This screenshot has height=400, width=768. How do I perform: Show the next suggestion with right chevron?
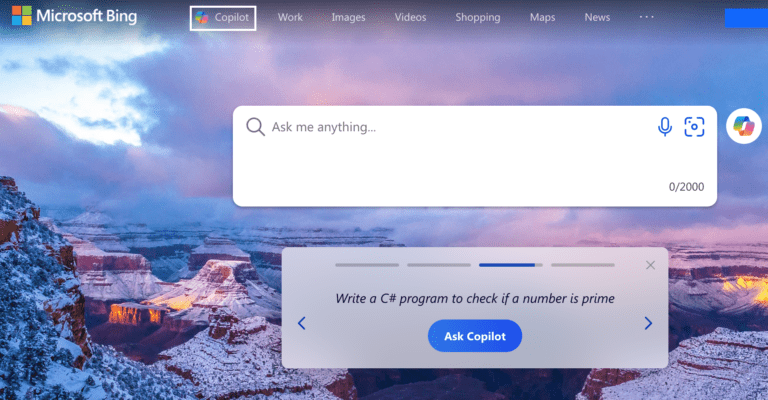pyautogui.click(x=648, y=323)
